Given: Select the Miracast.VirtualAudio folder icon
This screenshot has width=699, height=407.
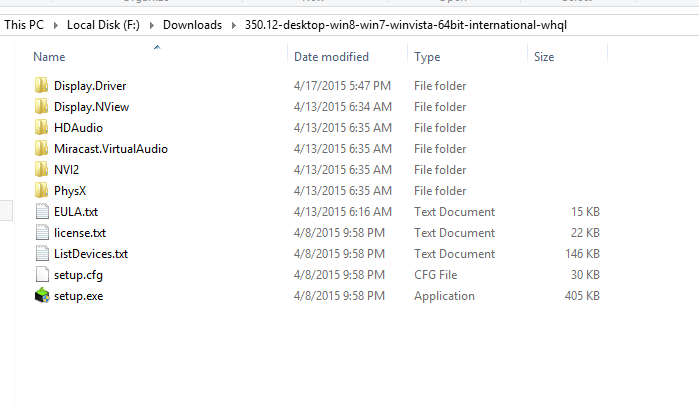Looking at the screenshot, I should pyautogui.click(x=41, y=148).
